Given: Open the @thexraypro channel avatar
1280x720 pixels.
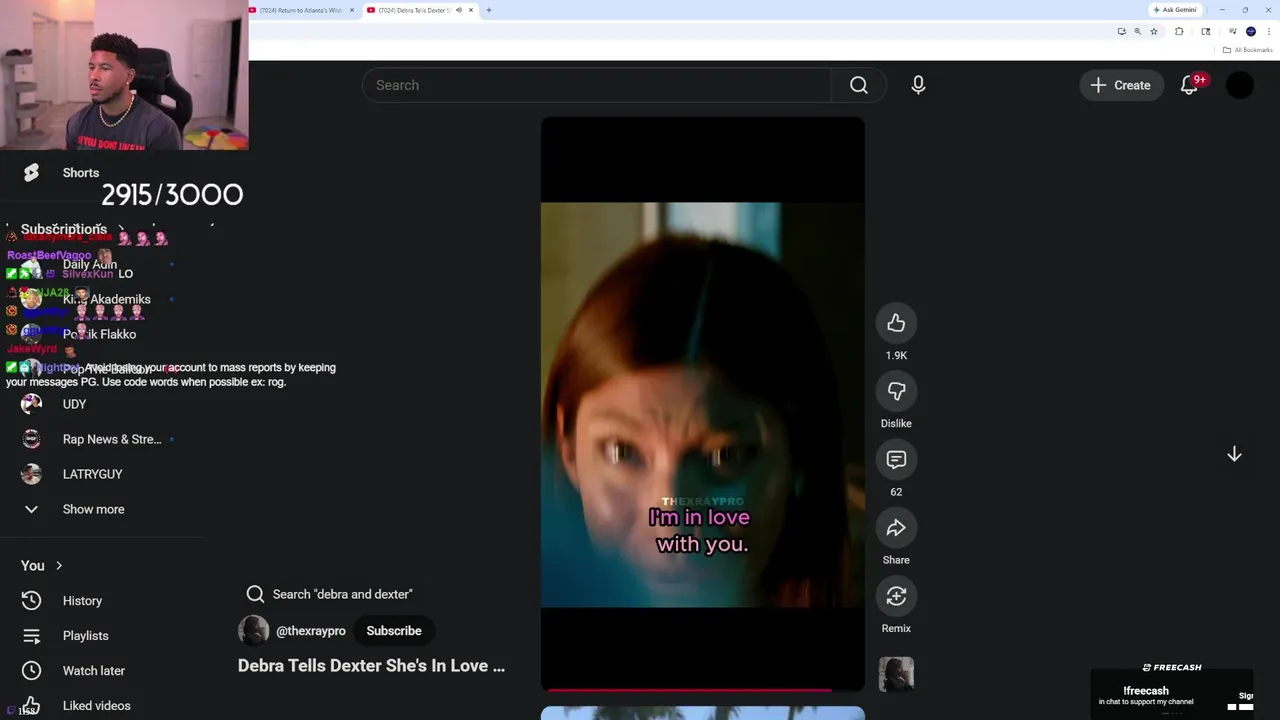Looking at the screenshot, I should 254,631.
